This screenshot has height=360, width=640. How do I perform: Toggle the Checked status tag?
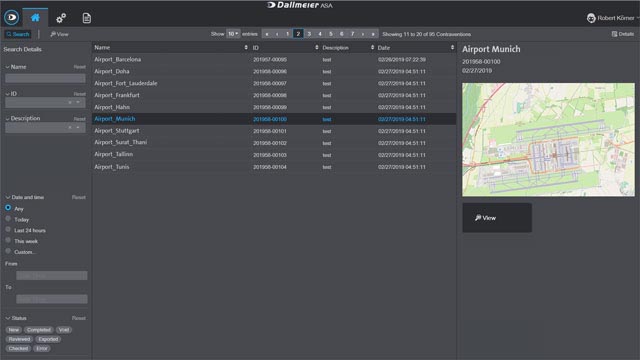point(18,349)
